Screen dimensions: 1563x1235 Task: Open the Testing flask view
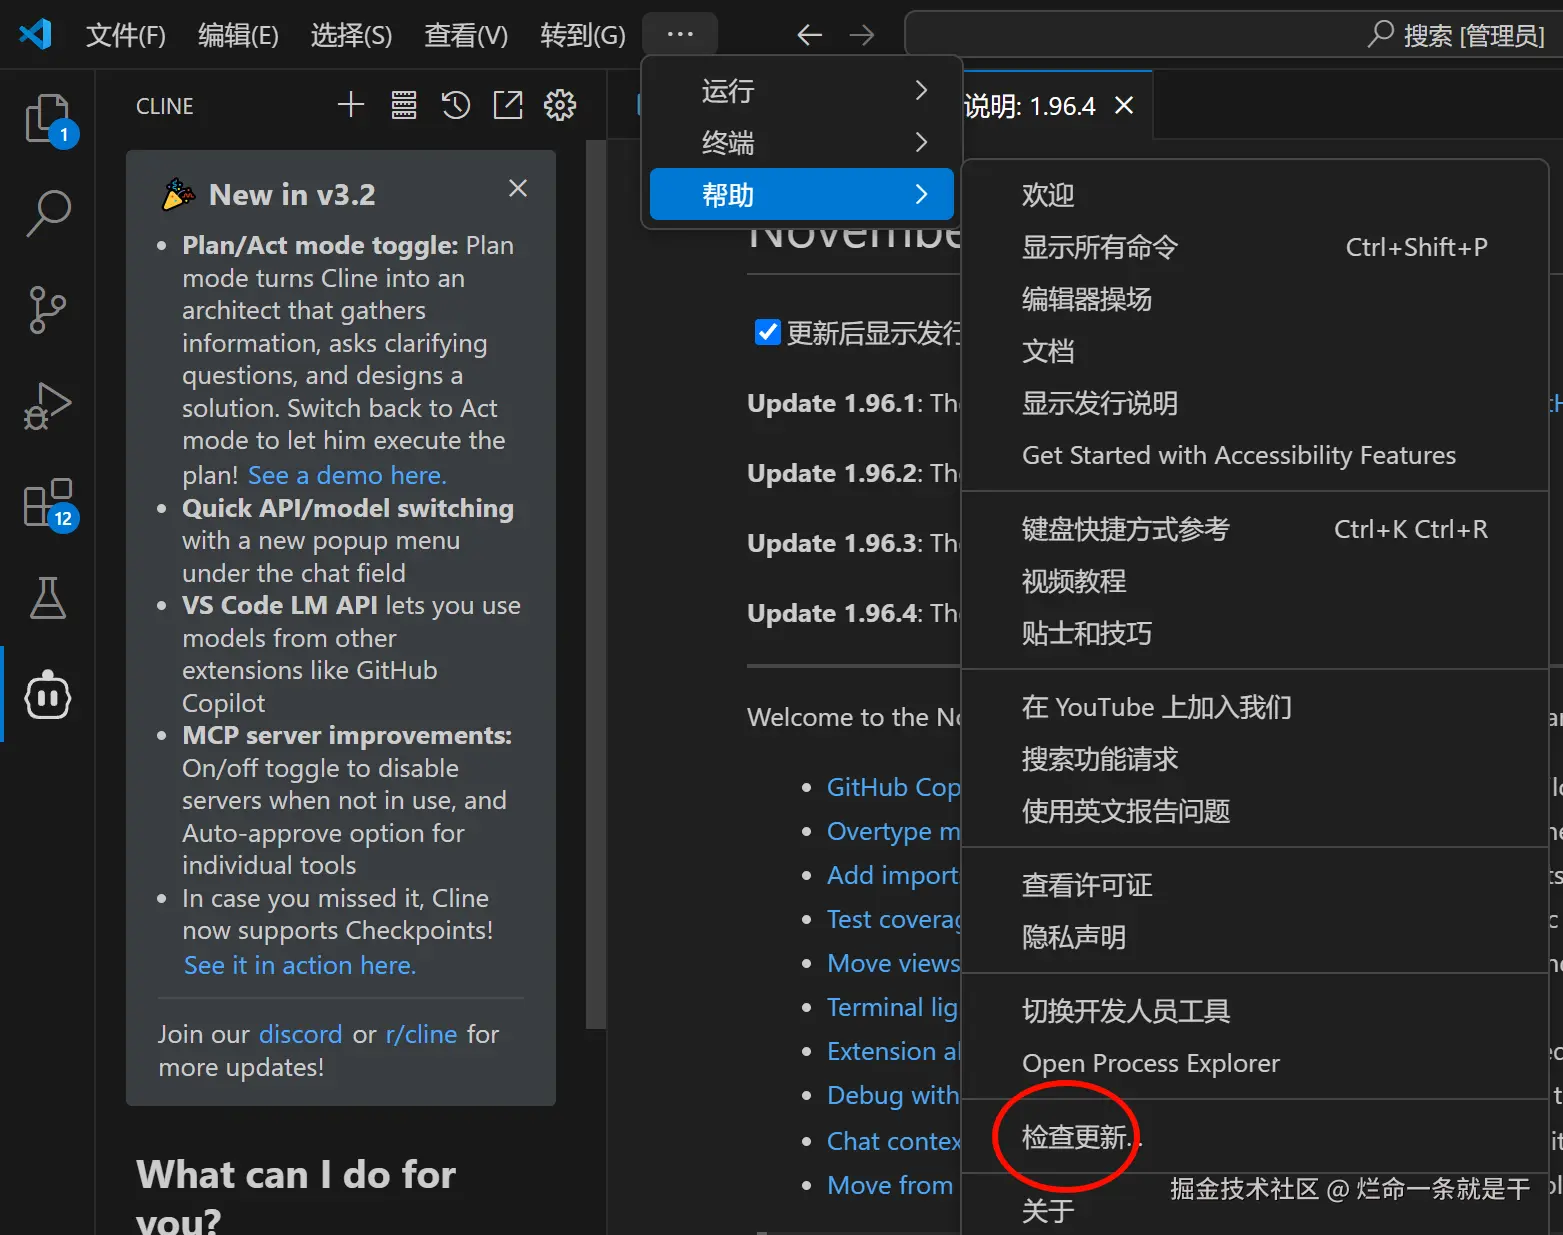point(48,598)
